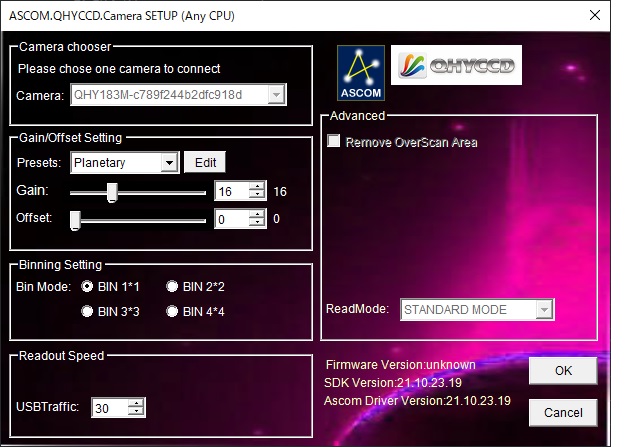Decrease Gain with spinner down arrow
Screen dimensions: 627x447
(x=257, y=196)
